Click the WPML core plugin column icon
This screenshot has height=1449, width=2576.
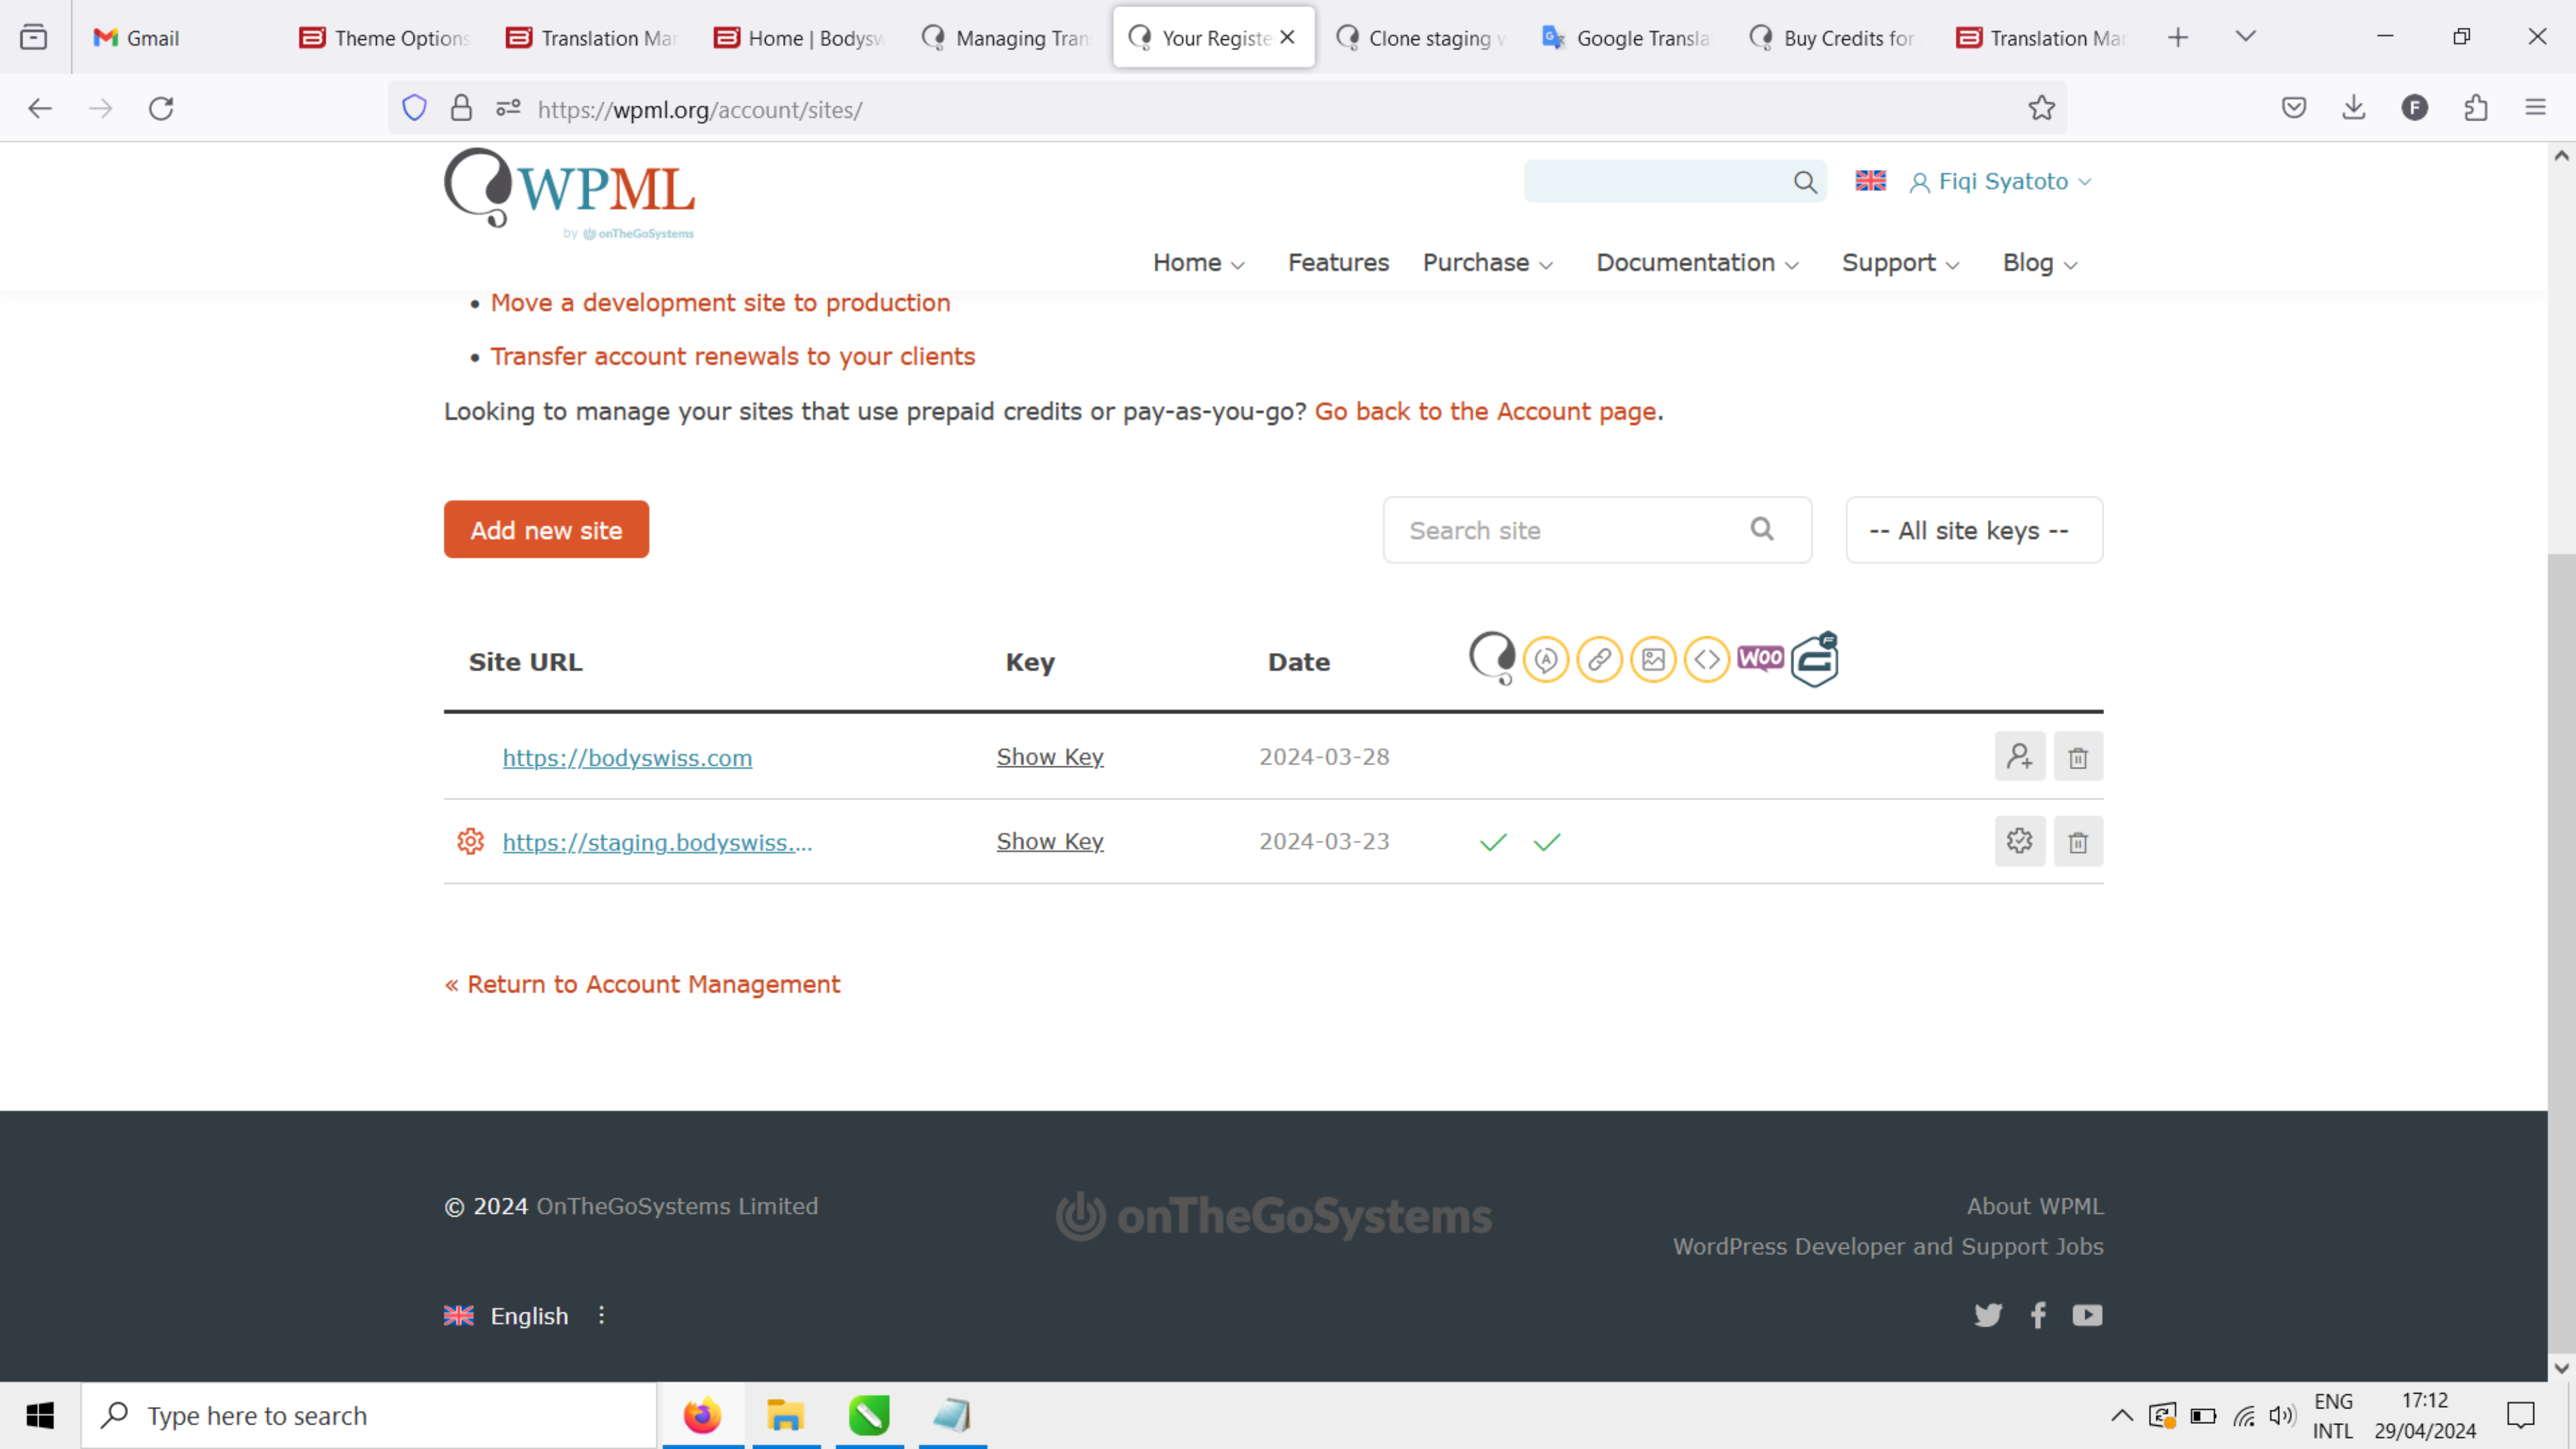[1492, 659]
